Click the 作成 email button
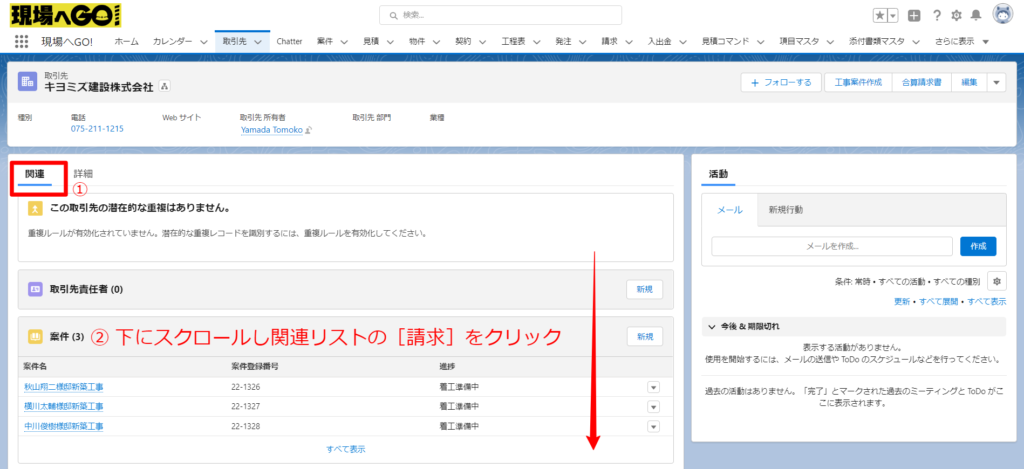 [978, 246]
